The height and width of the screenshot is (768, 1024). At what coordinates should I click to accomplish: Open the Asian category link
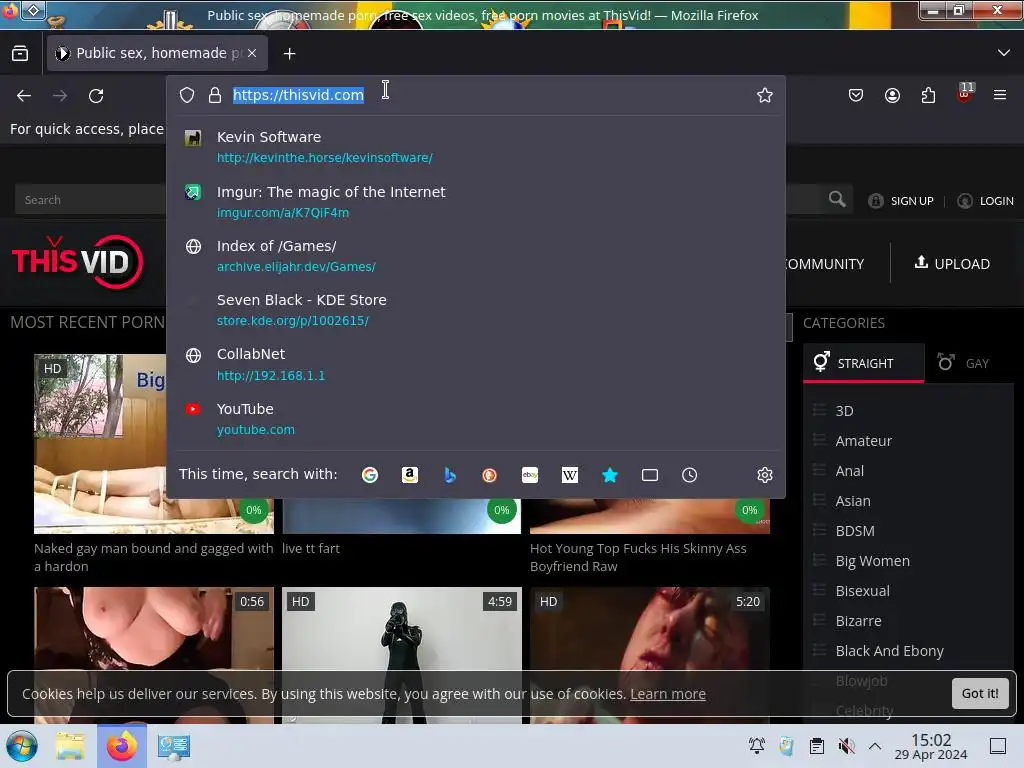coord(852,501)
